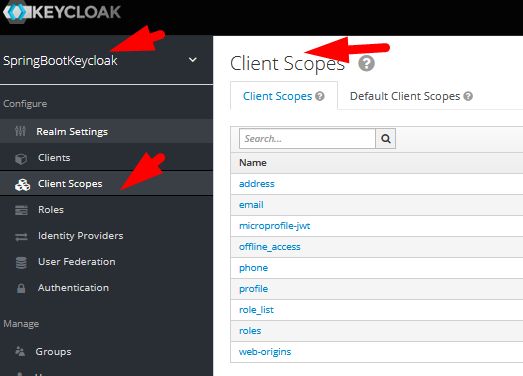Open the Clients menu item

[x=54, y=157]
